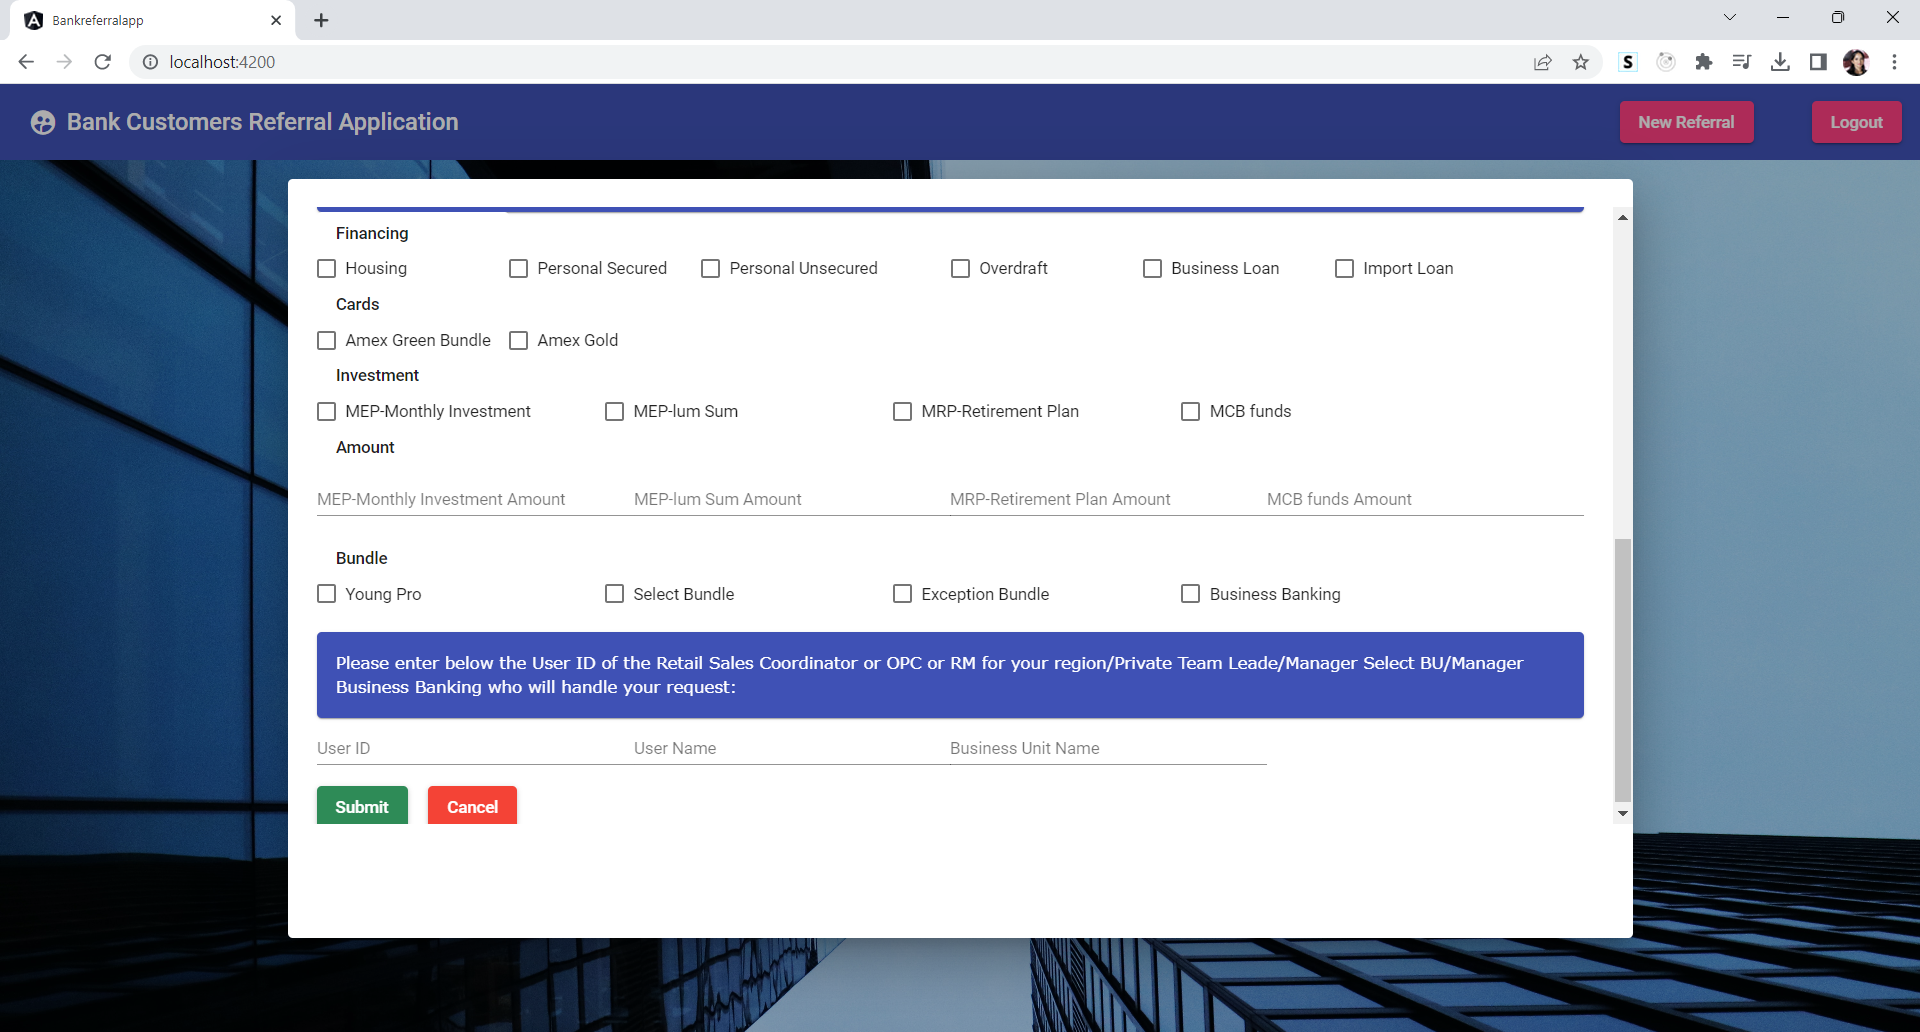Image resolution: width=1920 pixels, height=1032 pixels.
Task: Click the bookmark star icon
Action: tap(1580, 62)
